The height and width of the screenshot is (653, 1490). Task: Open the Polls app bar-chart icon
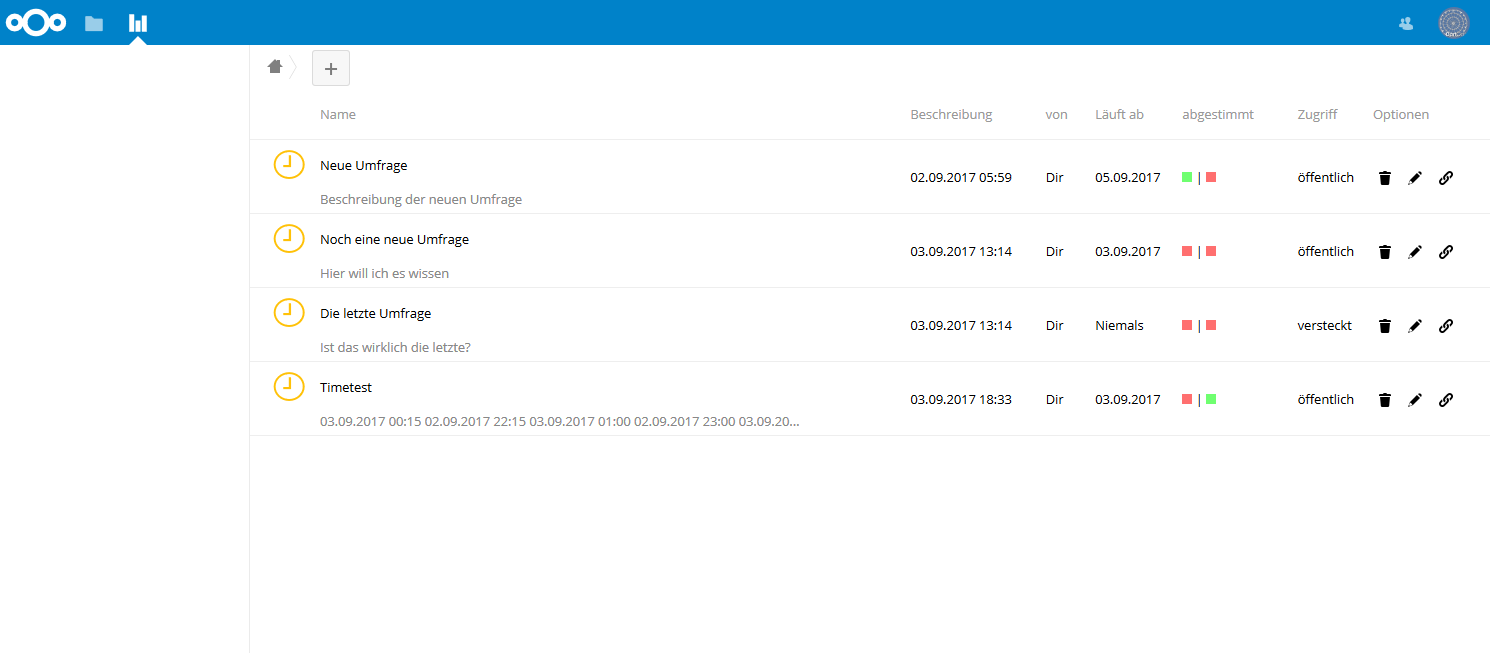138,23
